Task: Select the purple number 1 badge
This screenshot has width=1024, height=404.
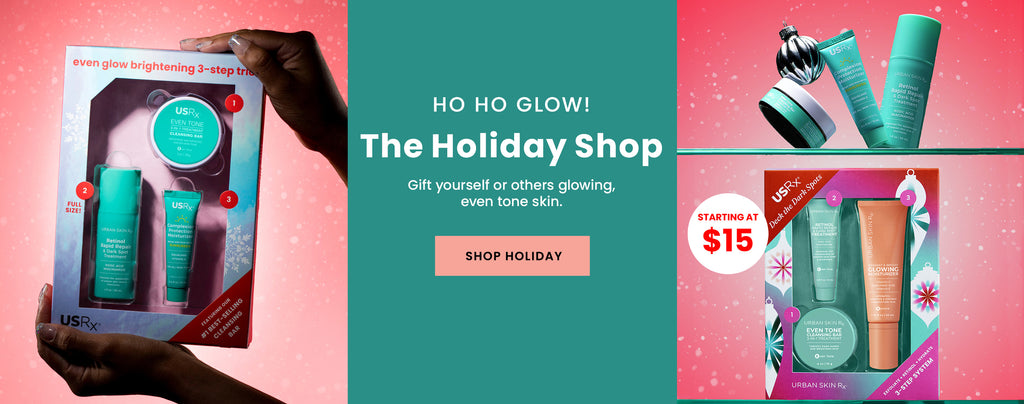Action: (793, 315)
